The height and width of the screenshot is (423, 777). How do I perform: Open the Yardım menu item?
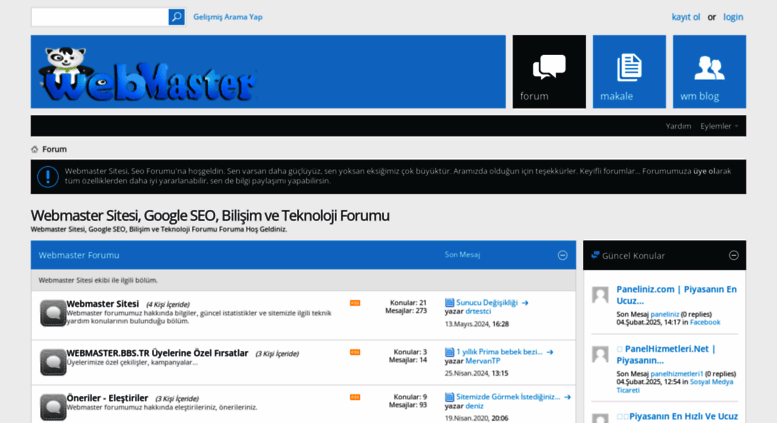678,126
